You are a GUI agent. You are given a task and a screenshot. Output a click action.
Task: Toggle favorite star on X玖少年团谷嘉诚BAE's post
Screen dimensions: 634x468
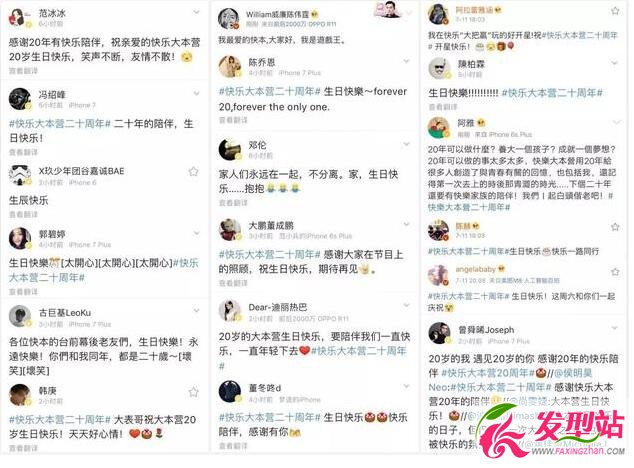[x=193, y=172]
